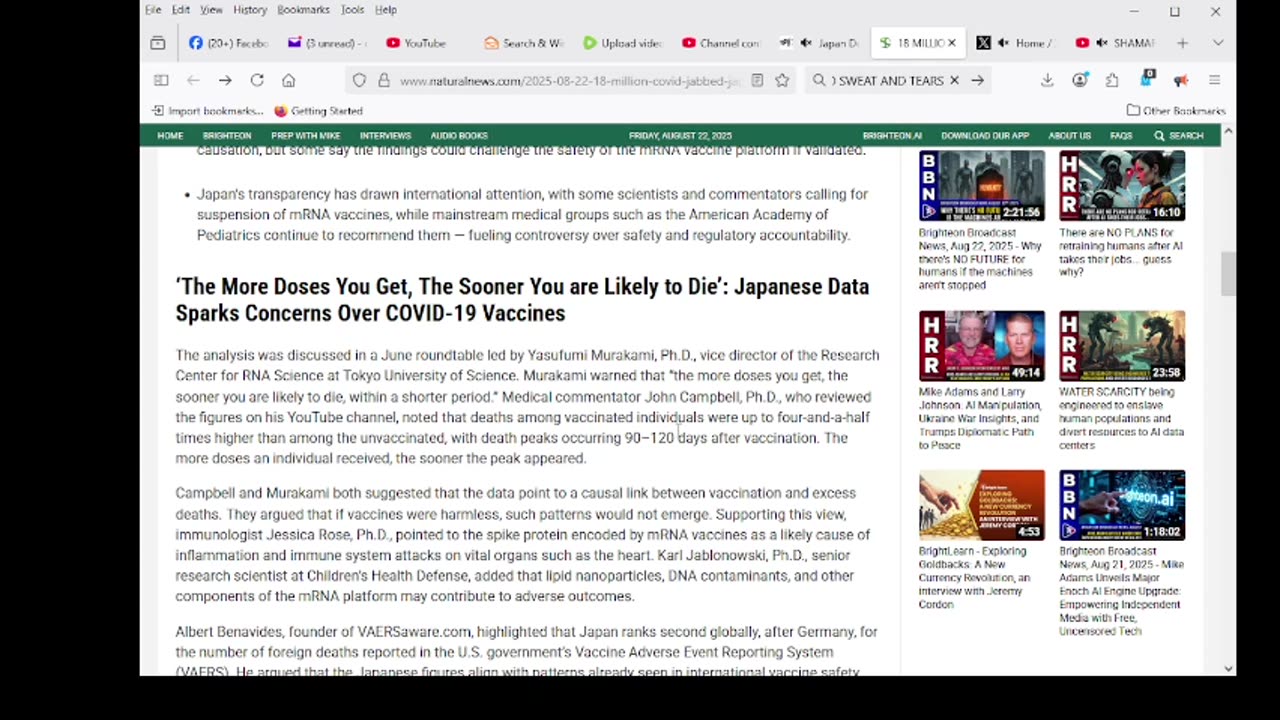This screenshot has width=1280, height=720.
Task: Go back with the back arrow
Action: (193, 80)
